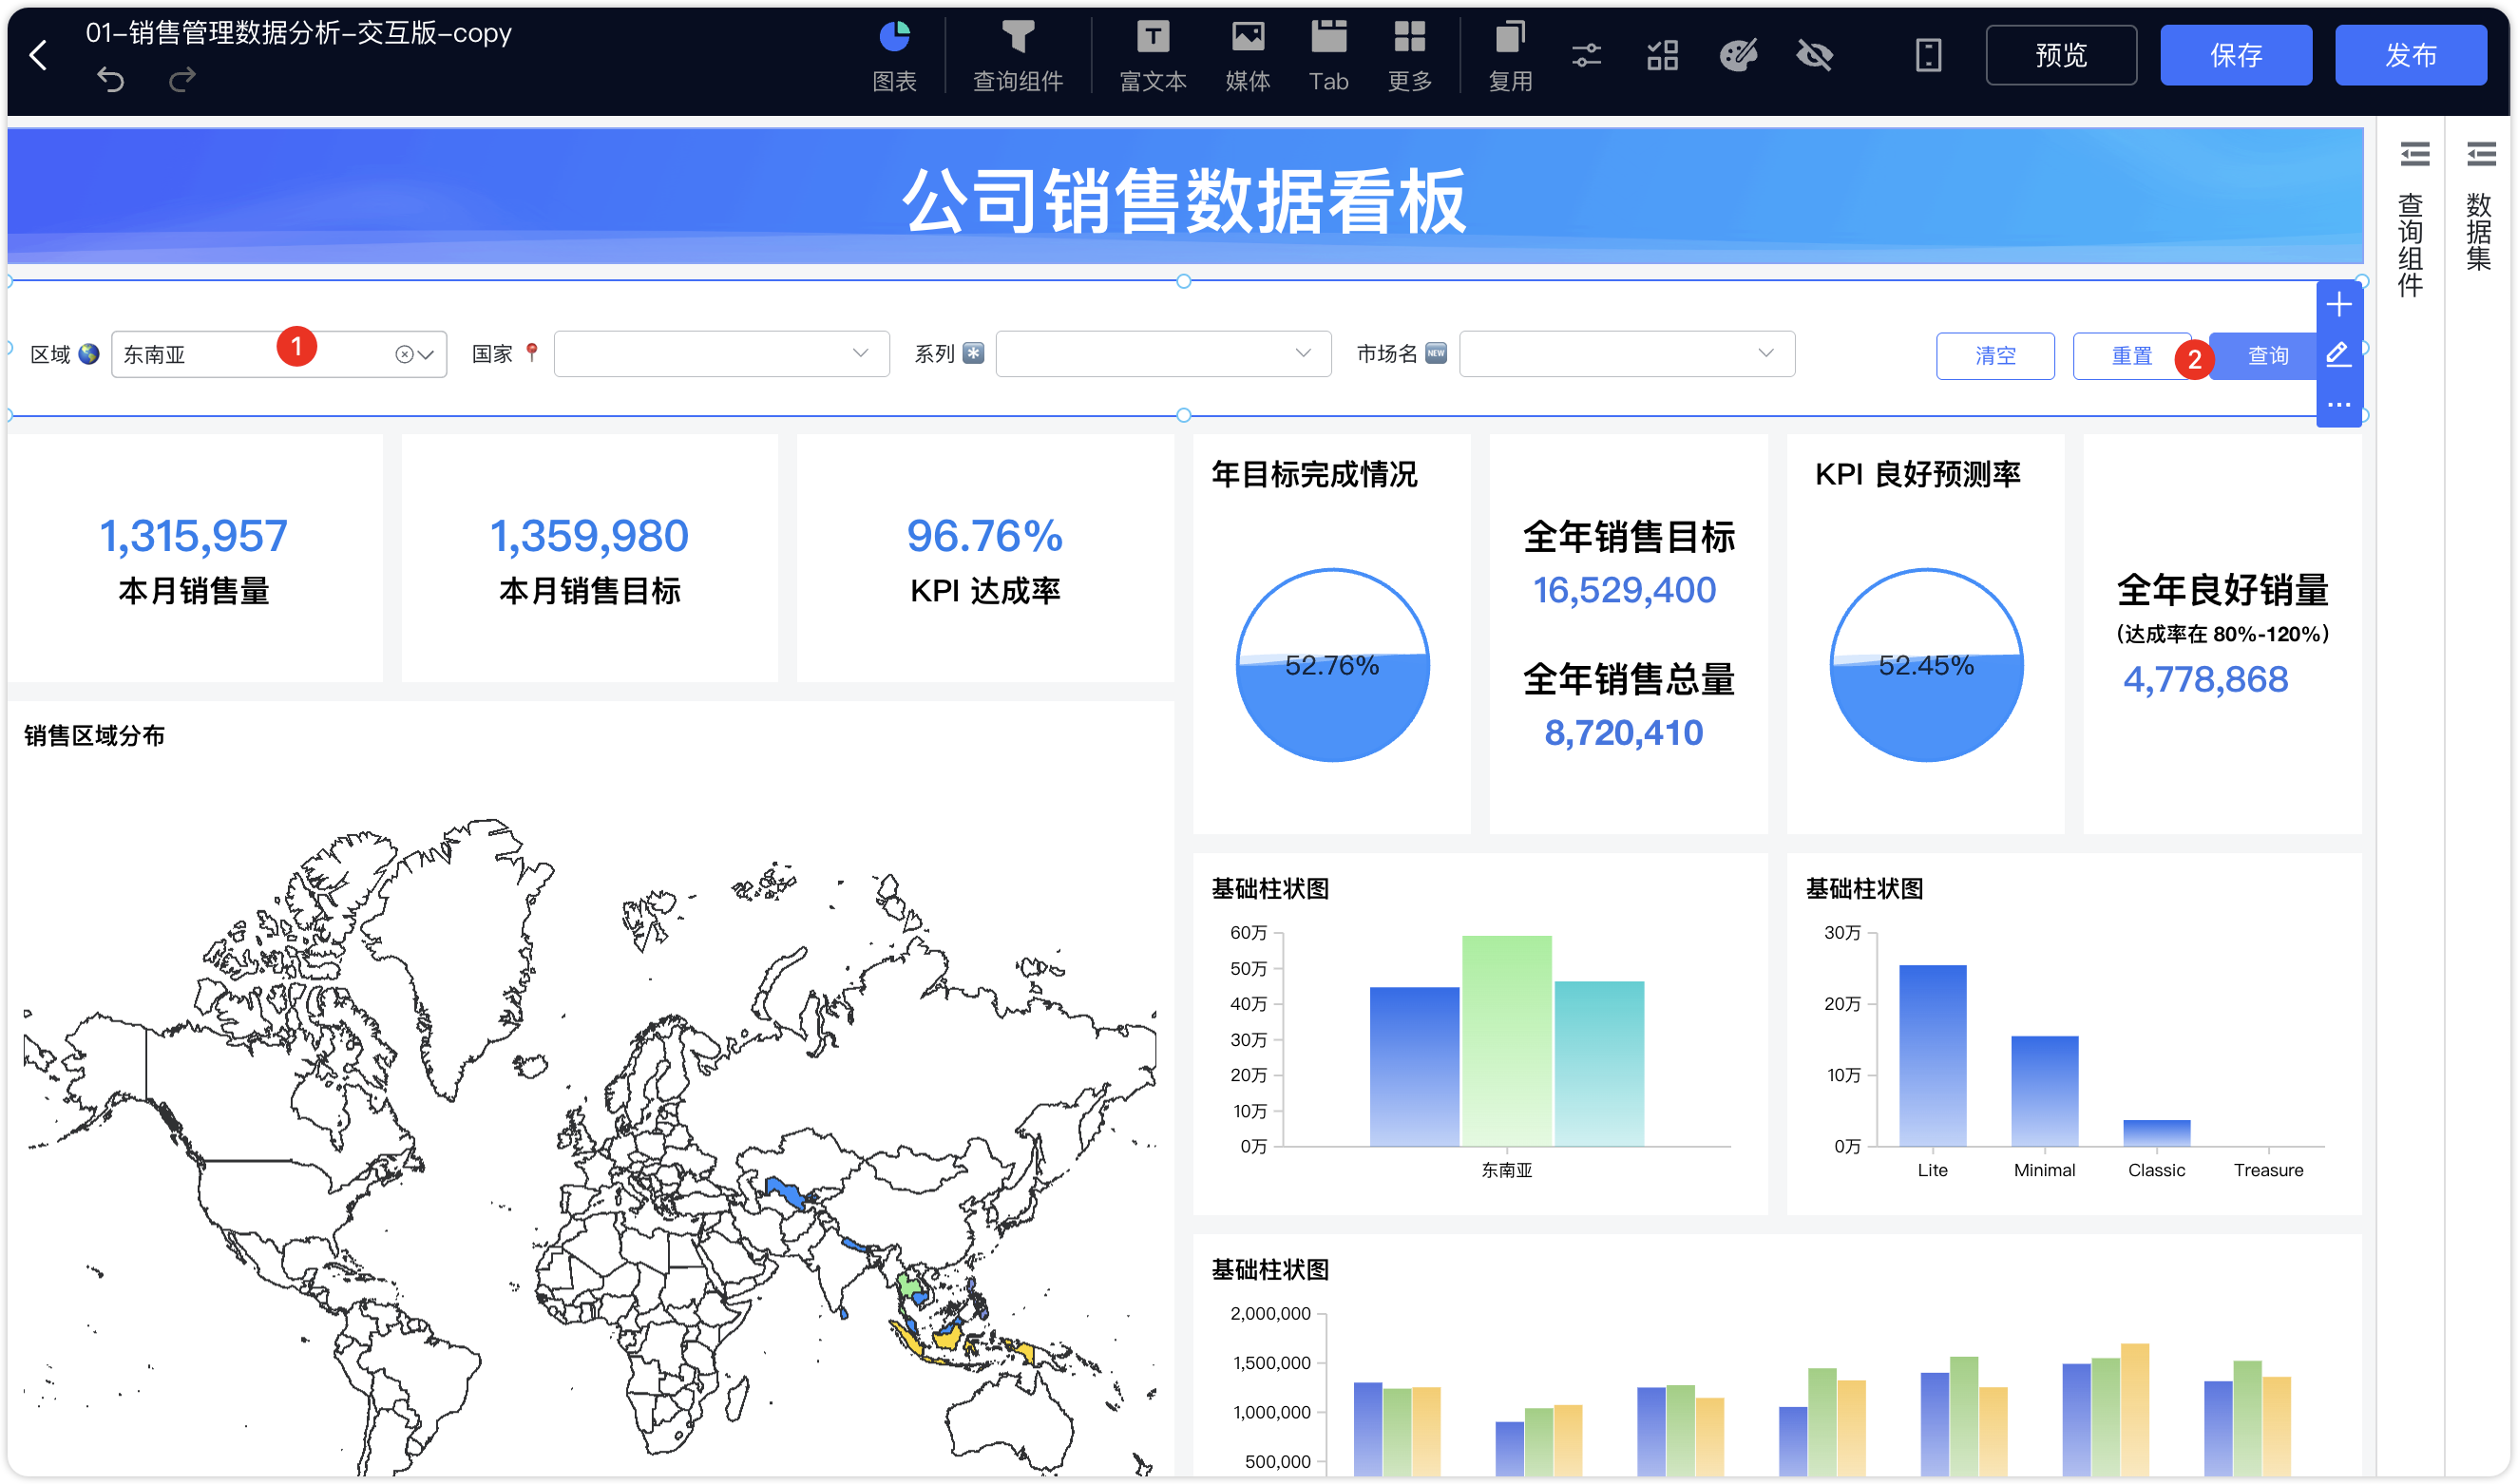Viewport: 2518px width, 1484px height.
Task: Switch to mobile layout icon
Action: pos(1928,55)
